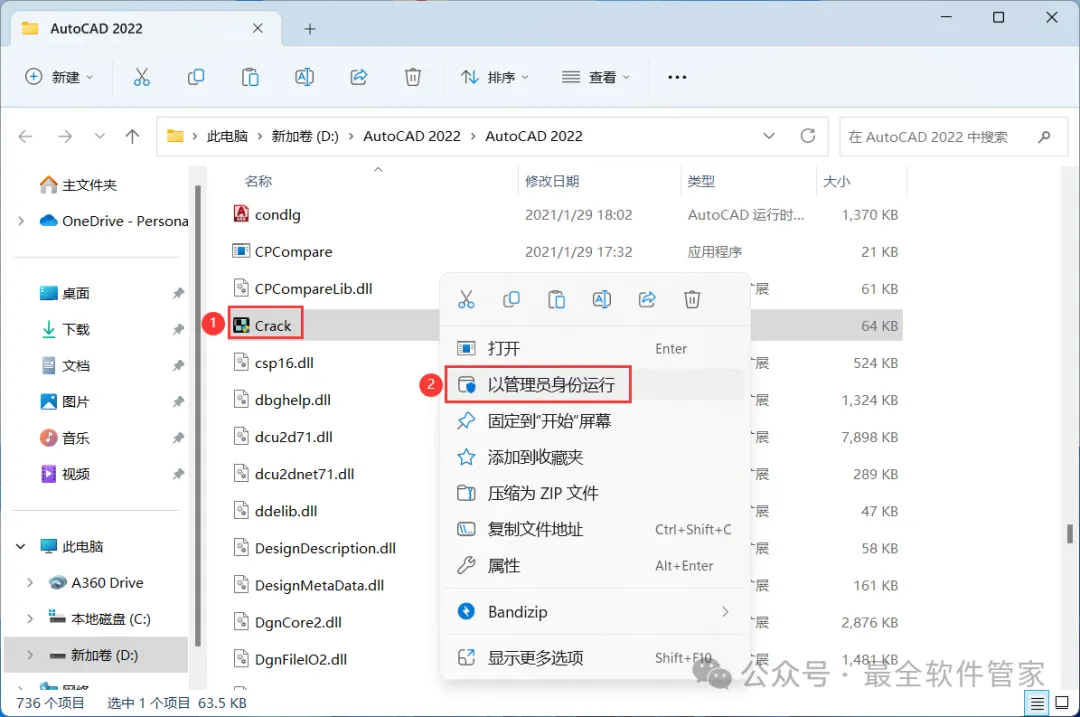Select the DesignMetaData.dll file
Viewport: 1080px width, 717px height.
tap(319, 585)
